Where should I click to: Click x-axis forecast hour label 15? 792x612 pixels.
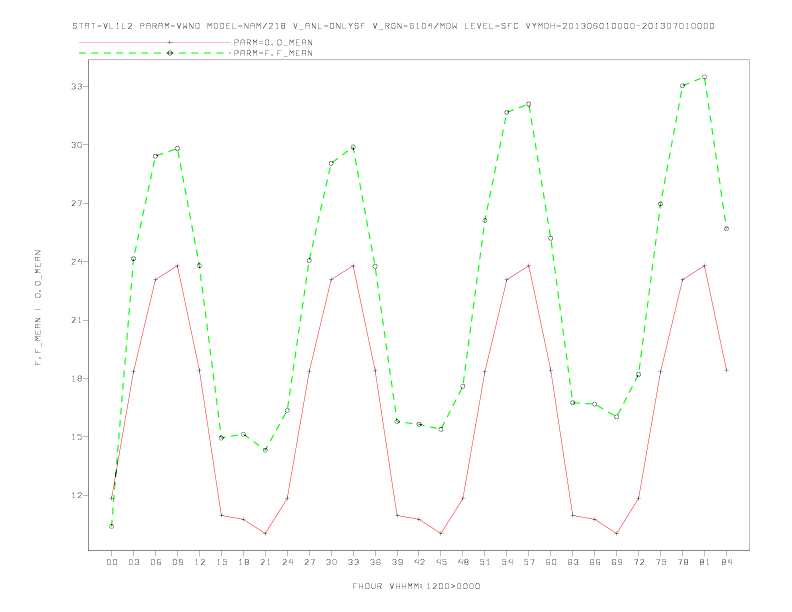221,562
